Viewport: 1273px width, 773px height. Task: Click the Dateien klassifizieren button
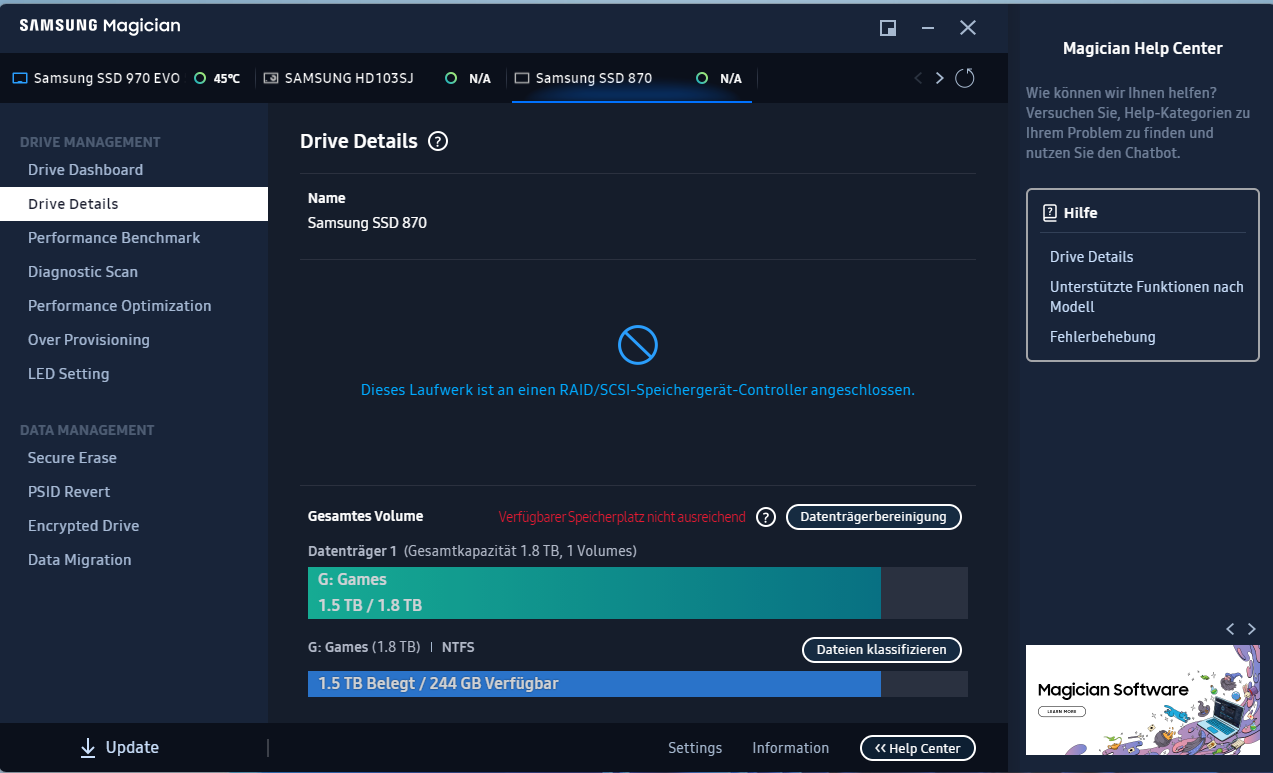[882, 650]
